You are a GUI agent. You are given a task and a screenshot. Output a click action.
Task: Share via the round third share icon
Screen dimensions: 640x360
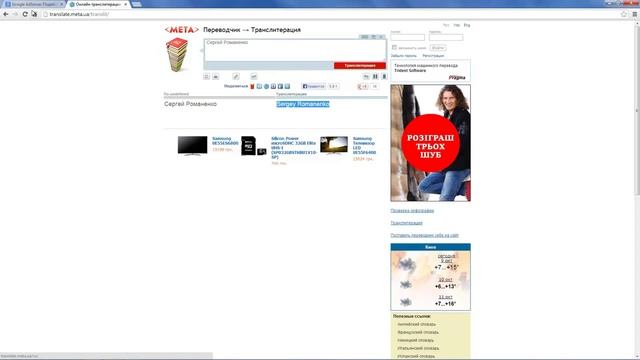266,86
